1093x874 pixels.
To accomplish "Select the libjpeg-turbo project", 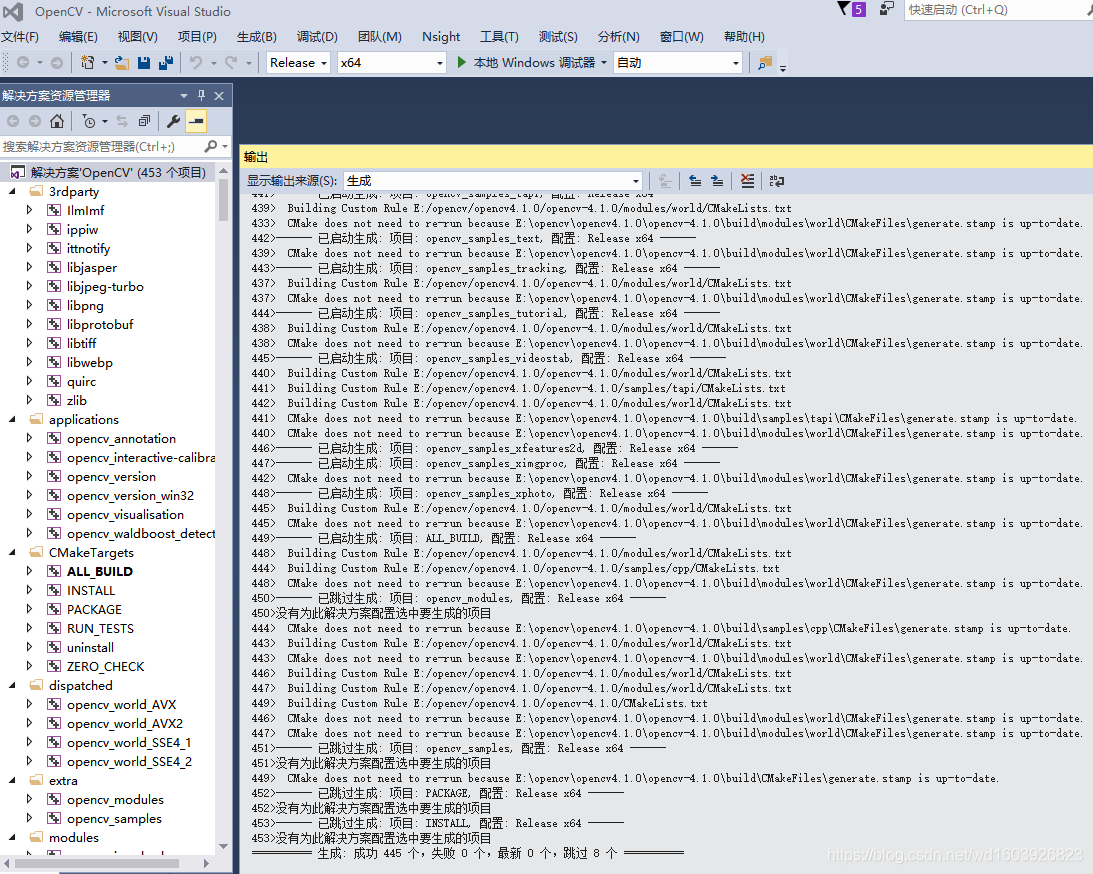I will tap(105, 286).
